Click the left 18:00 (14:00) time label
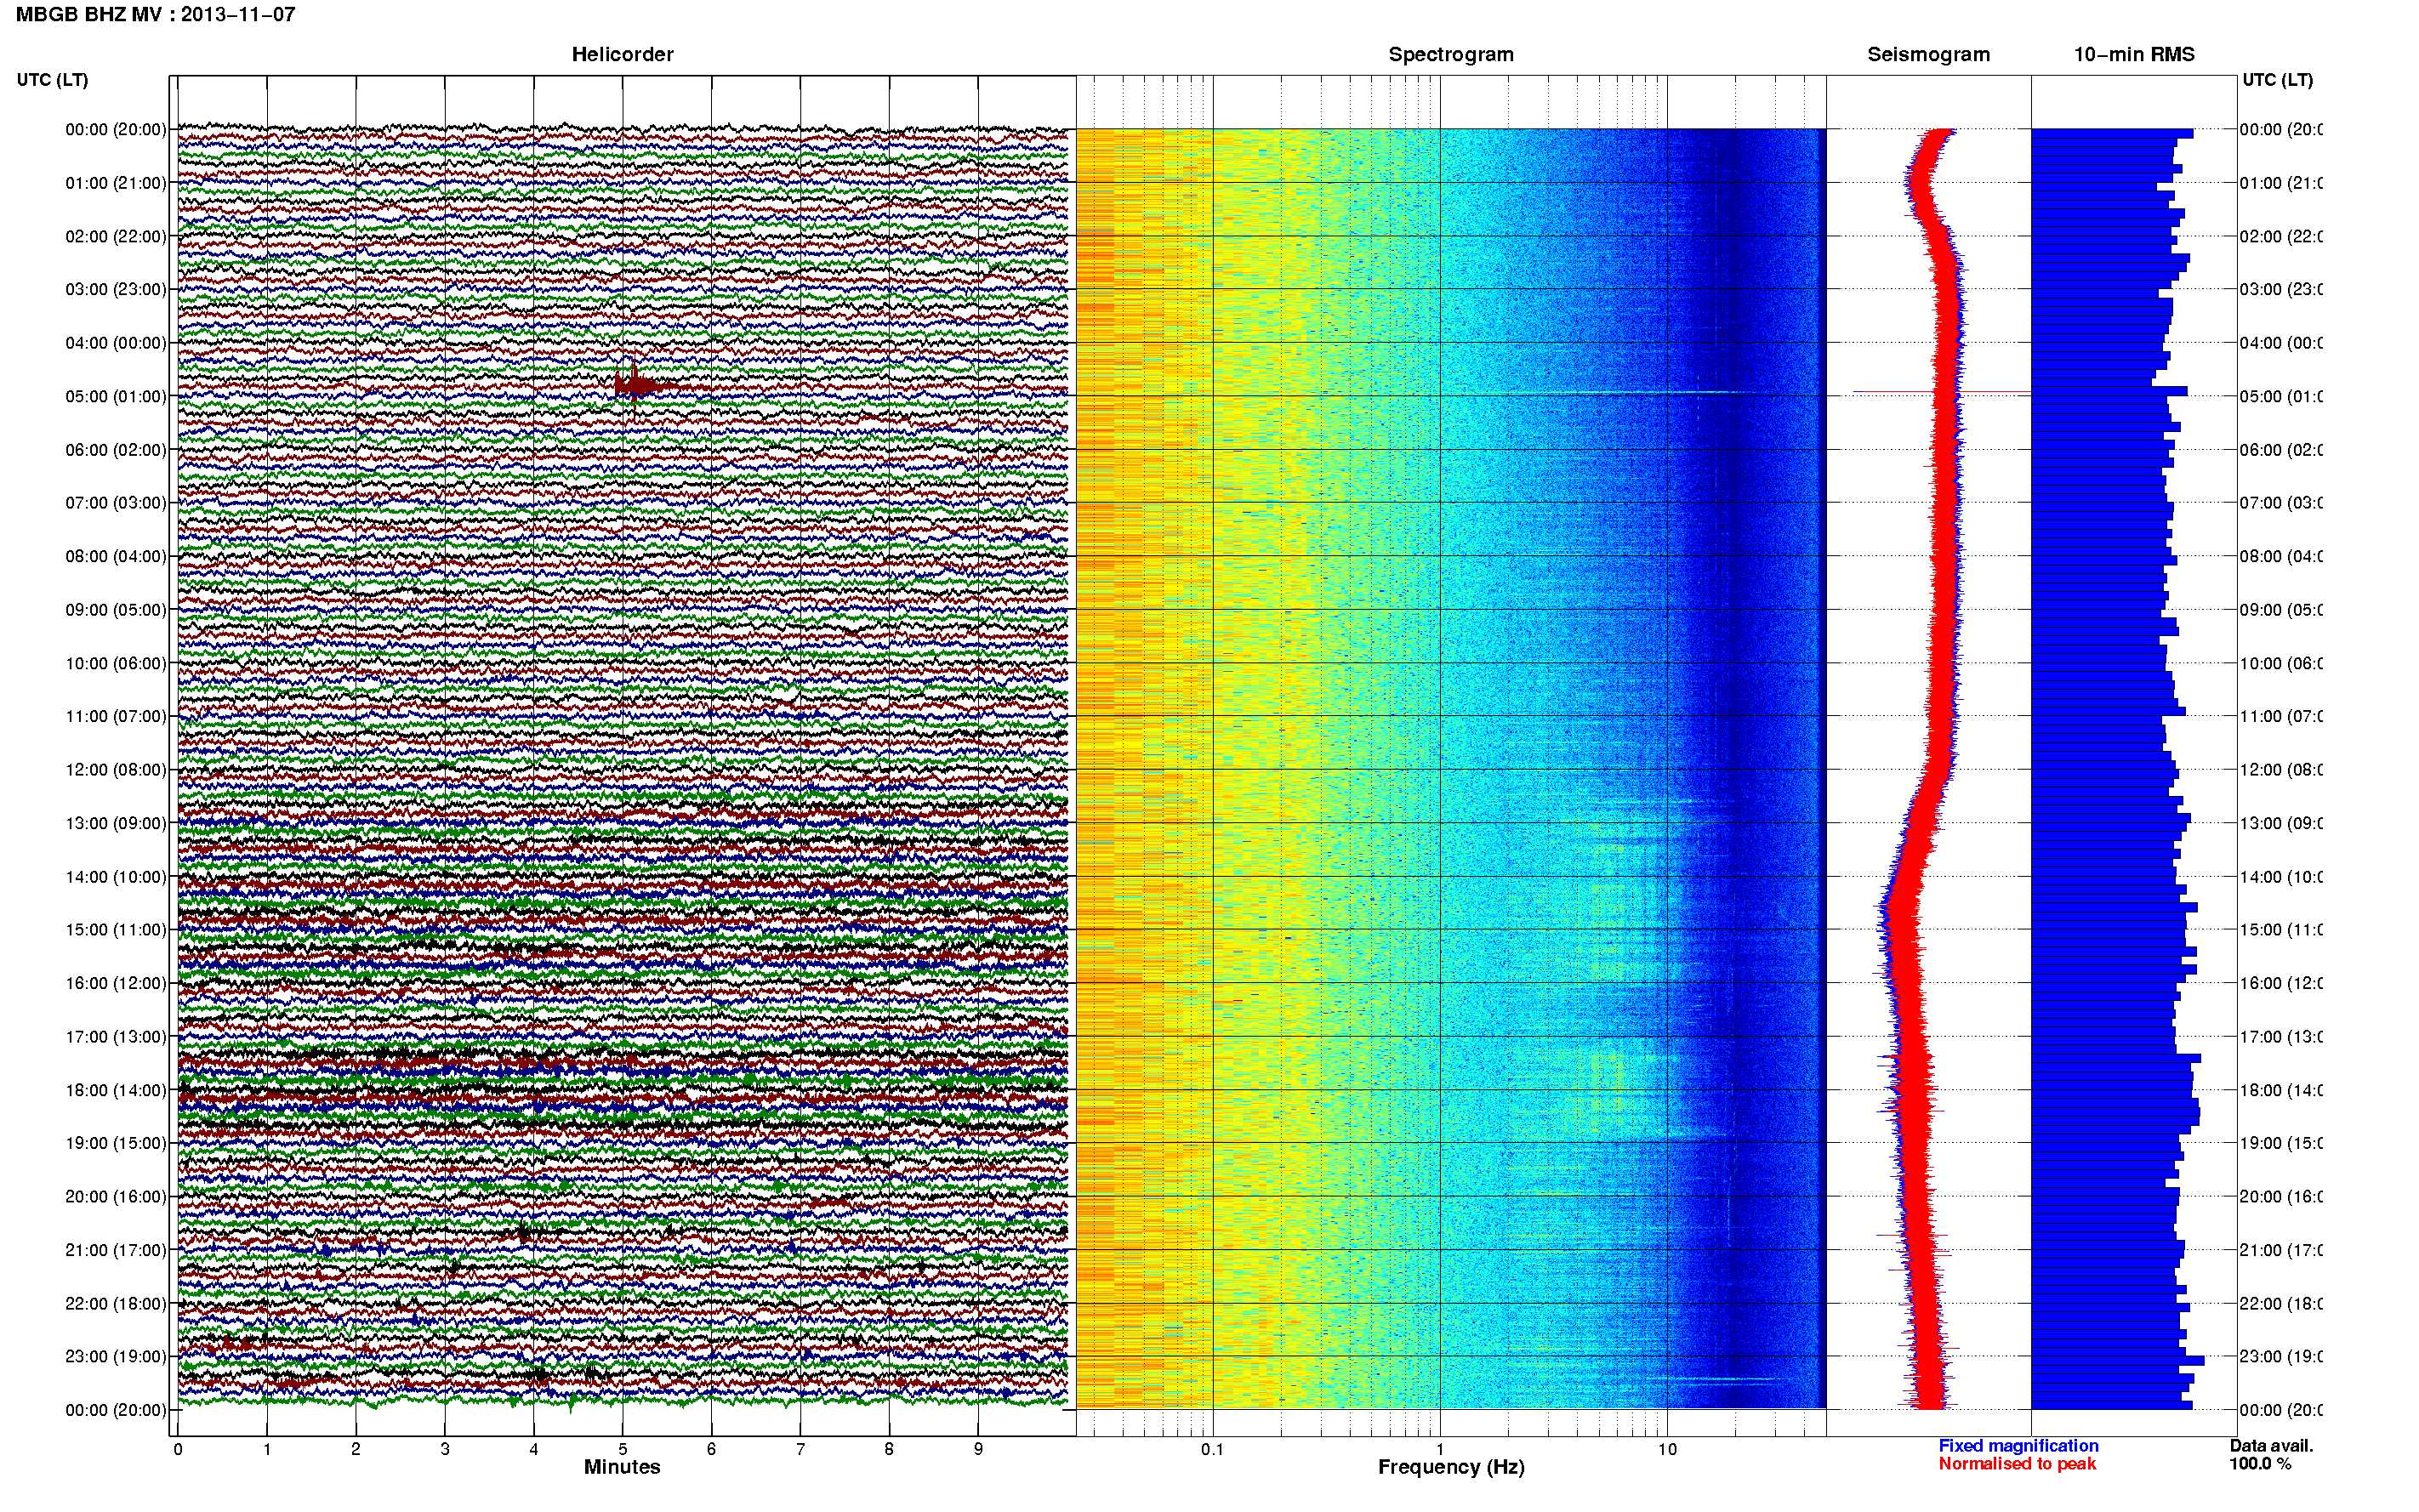 [x=116, y=1091]
